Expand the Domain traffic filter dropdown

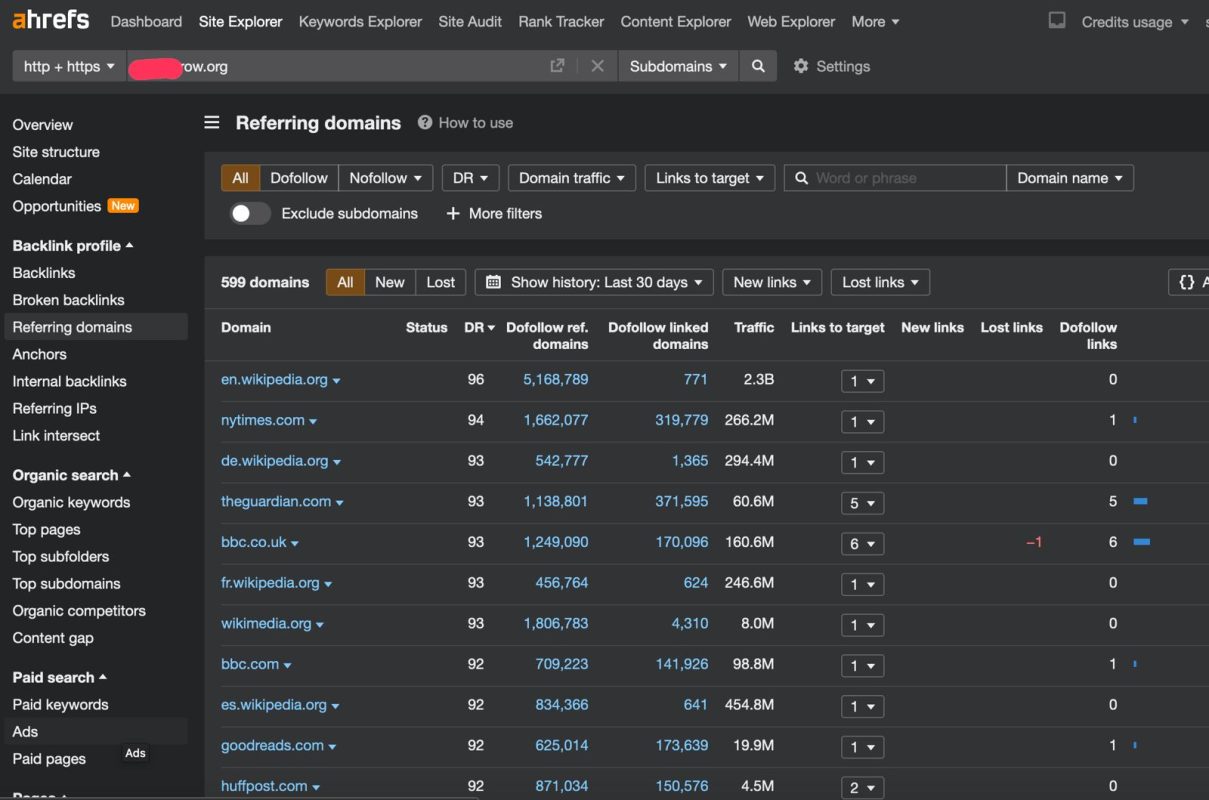pos(572,178)
